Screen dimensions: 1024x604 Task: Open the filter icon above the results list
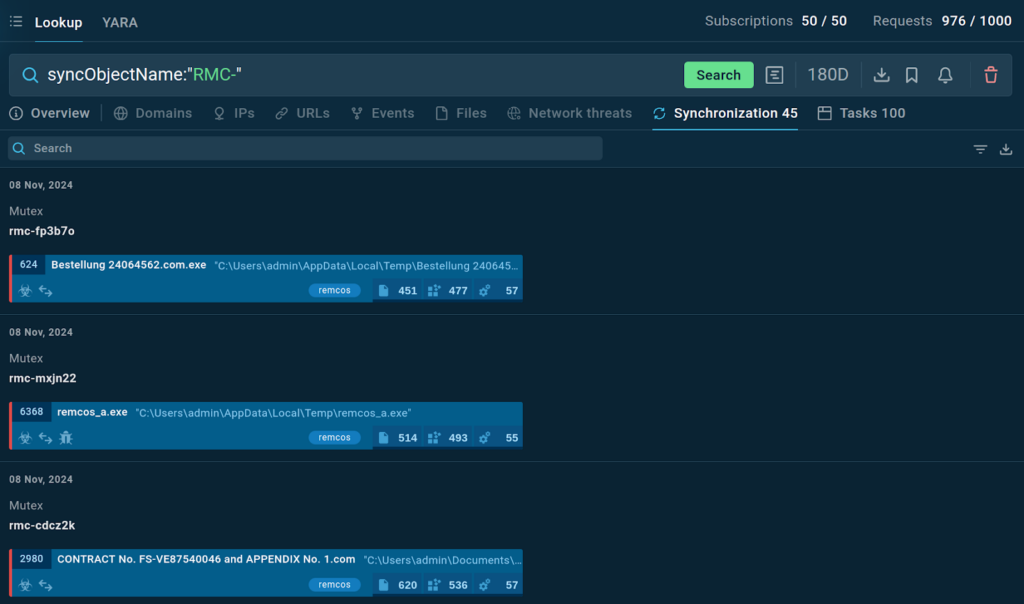[980, 149]
